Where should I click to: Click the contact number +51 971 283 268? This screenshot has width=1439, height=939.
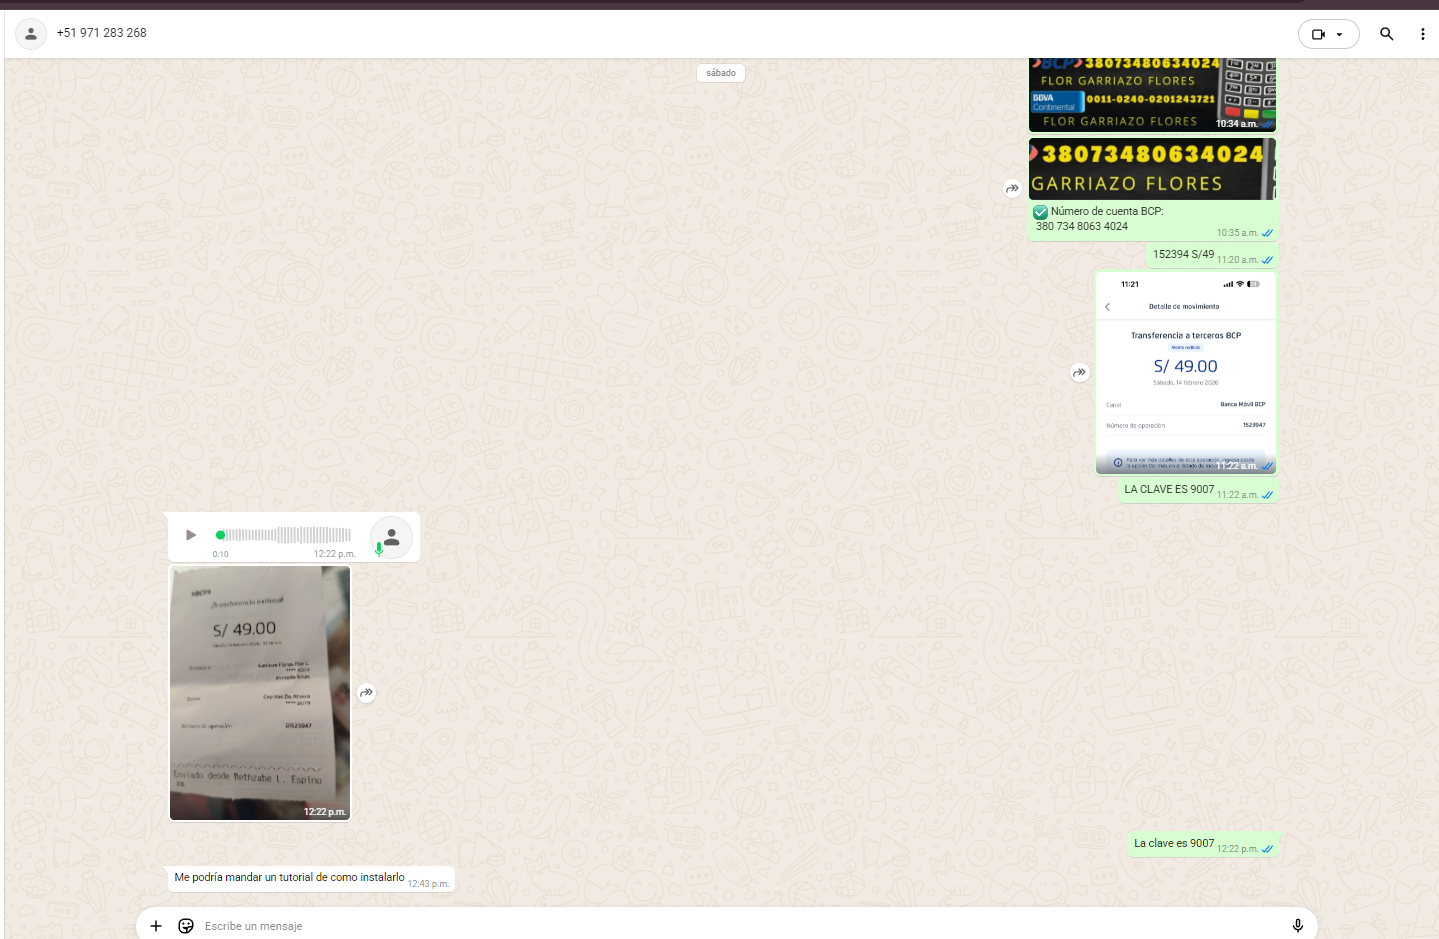[102, 33]
